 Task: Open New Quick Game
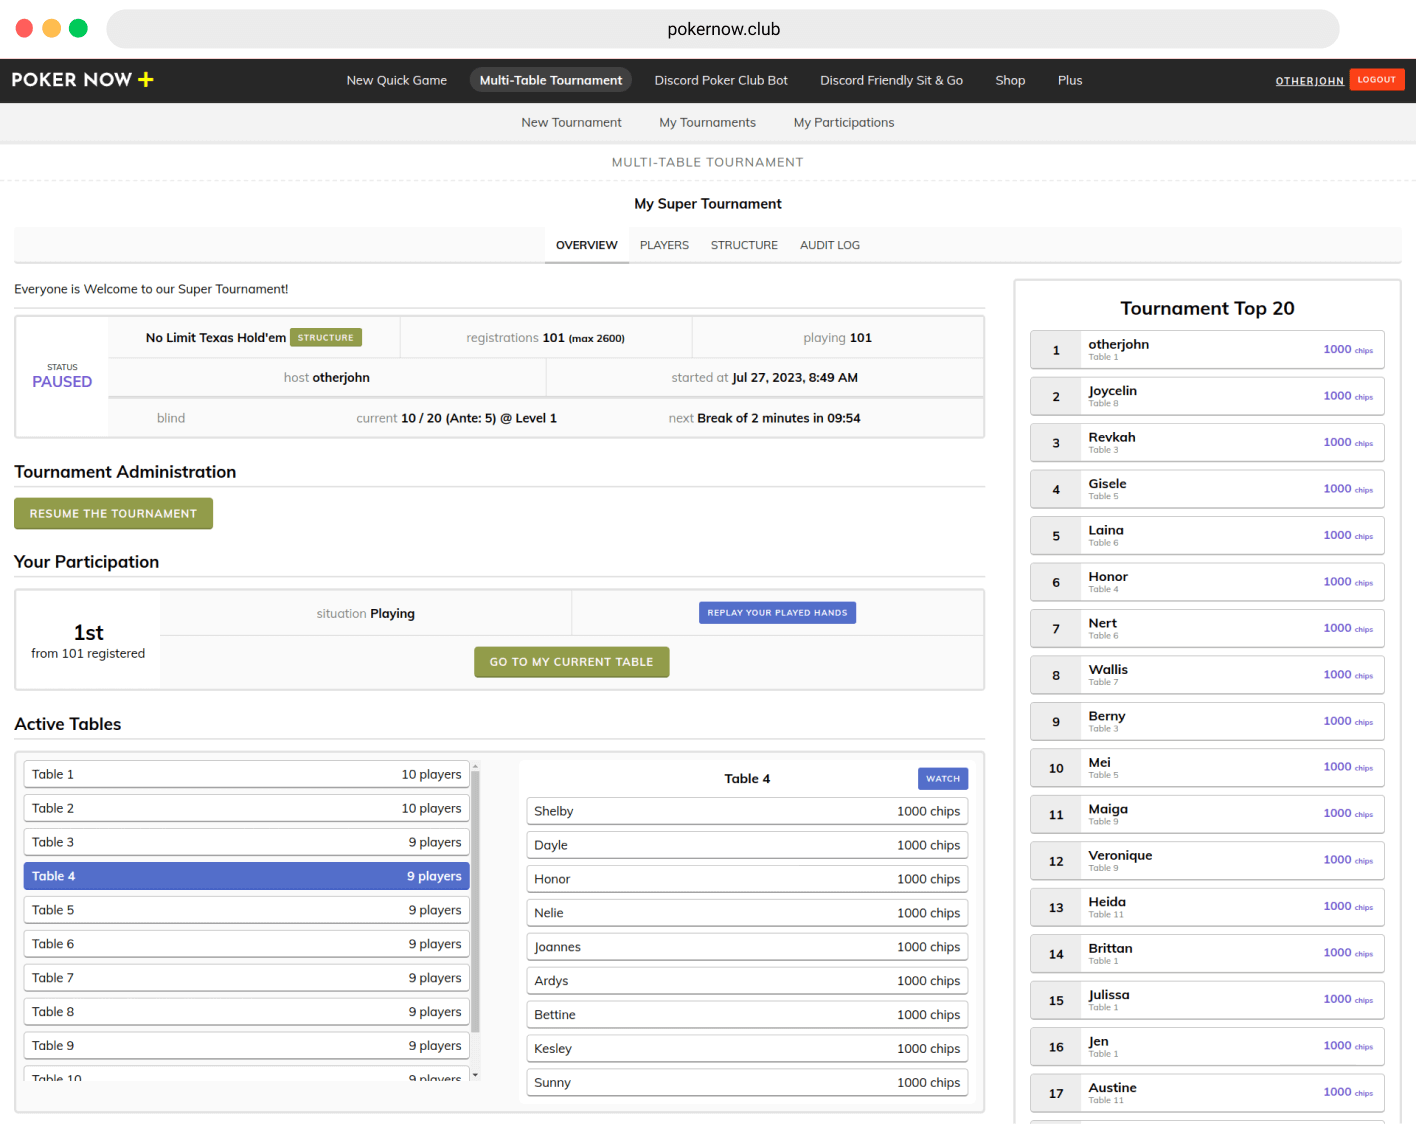396,80
